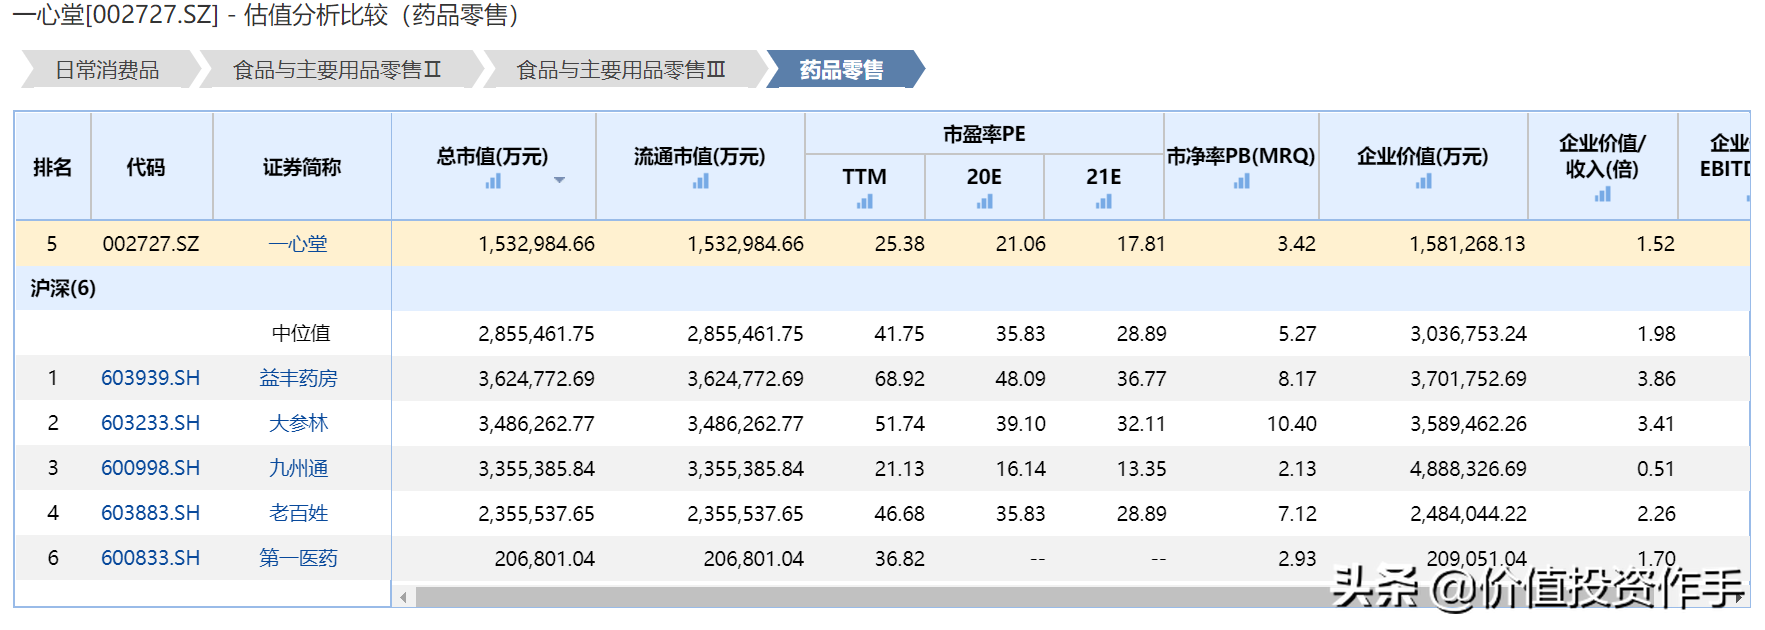Image resolution: width=1765 pixels, height=630 pixels.
Task: Click 第一医药 TTM value 36.82
Action: pyautogui.click(x=899, y=559)
